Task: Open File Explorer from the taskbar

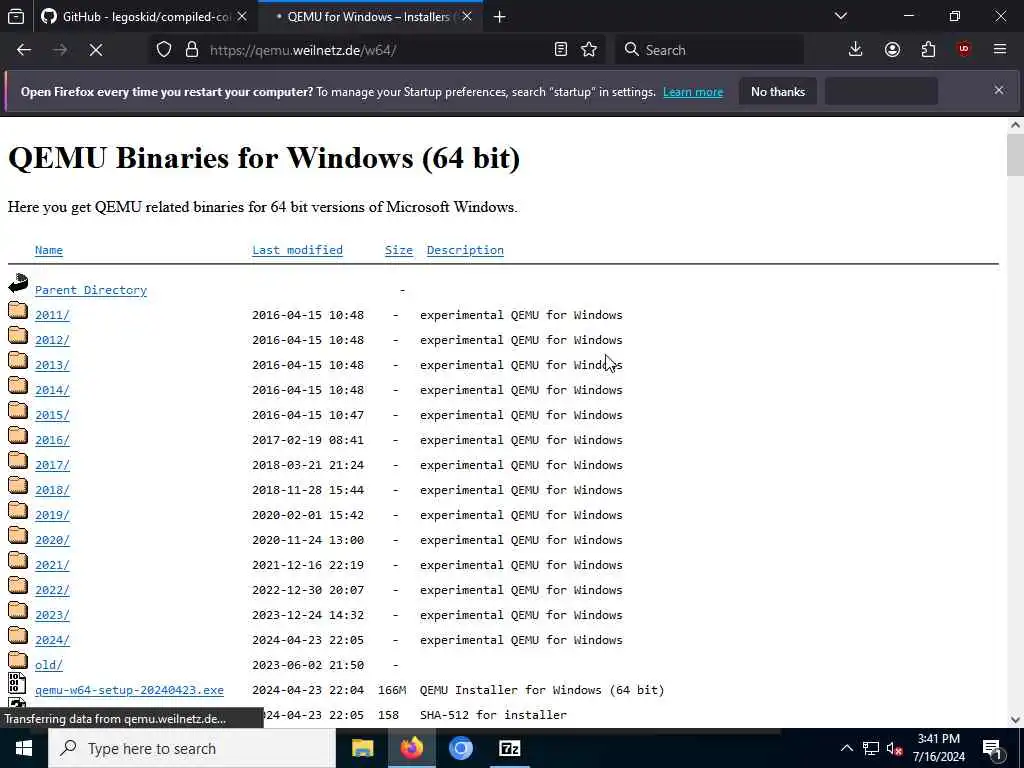Action: 362,748
